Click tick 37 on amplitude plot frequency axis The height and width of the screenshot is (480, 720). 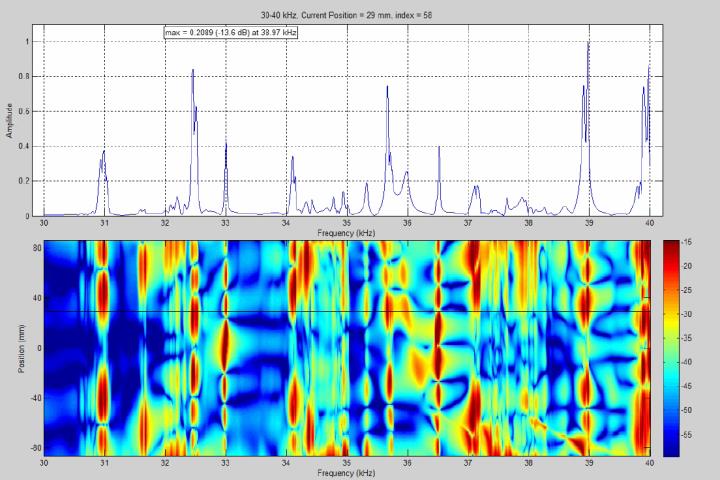click(x=468, y=223)
